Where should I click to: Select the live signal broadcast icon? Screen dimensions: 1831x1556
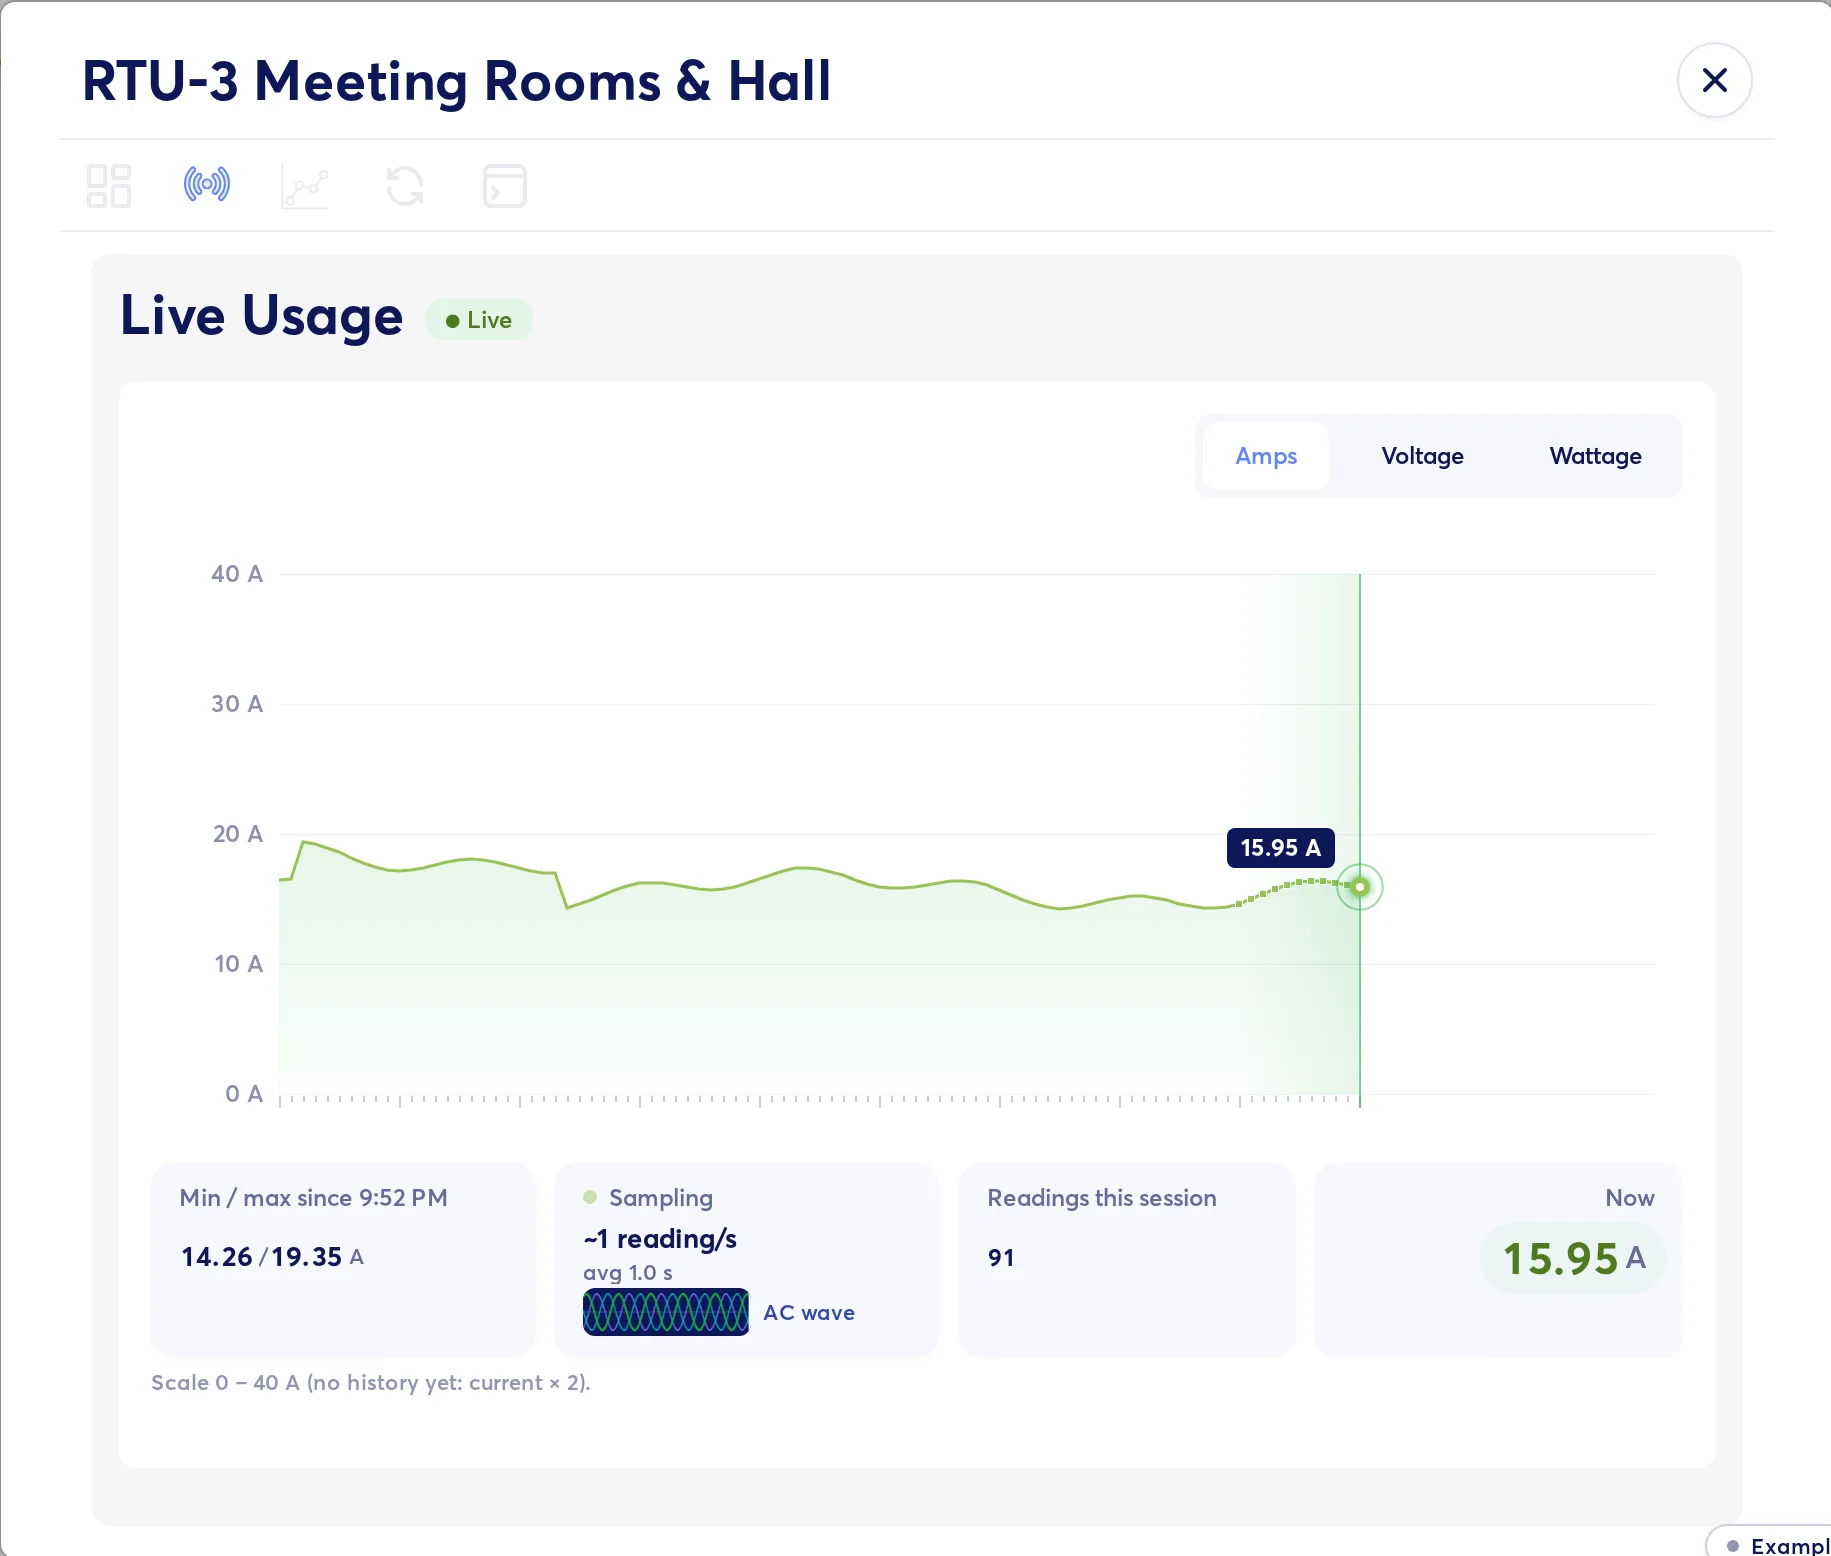tap(207, 185)
